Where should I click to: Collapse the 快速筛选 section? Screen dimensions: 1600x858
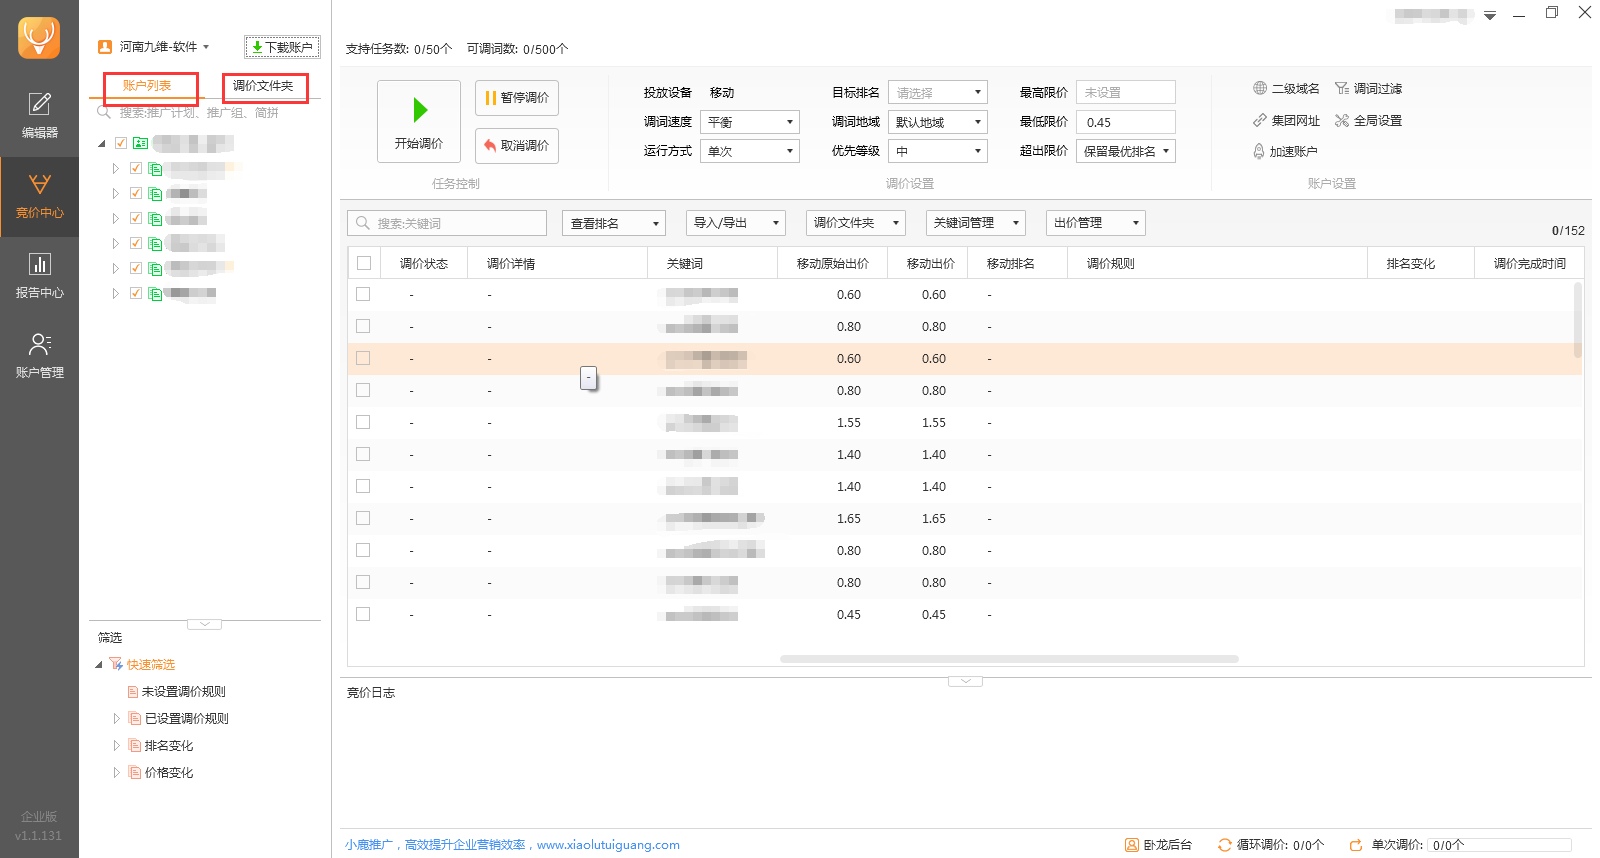tap(99, 664)
